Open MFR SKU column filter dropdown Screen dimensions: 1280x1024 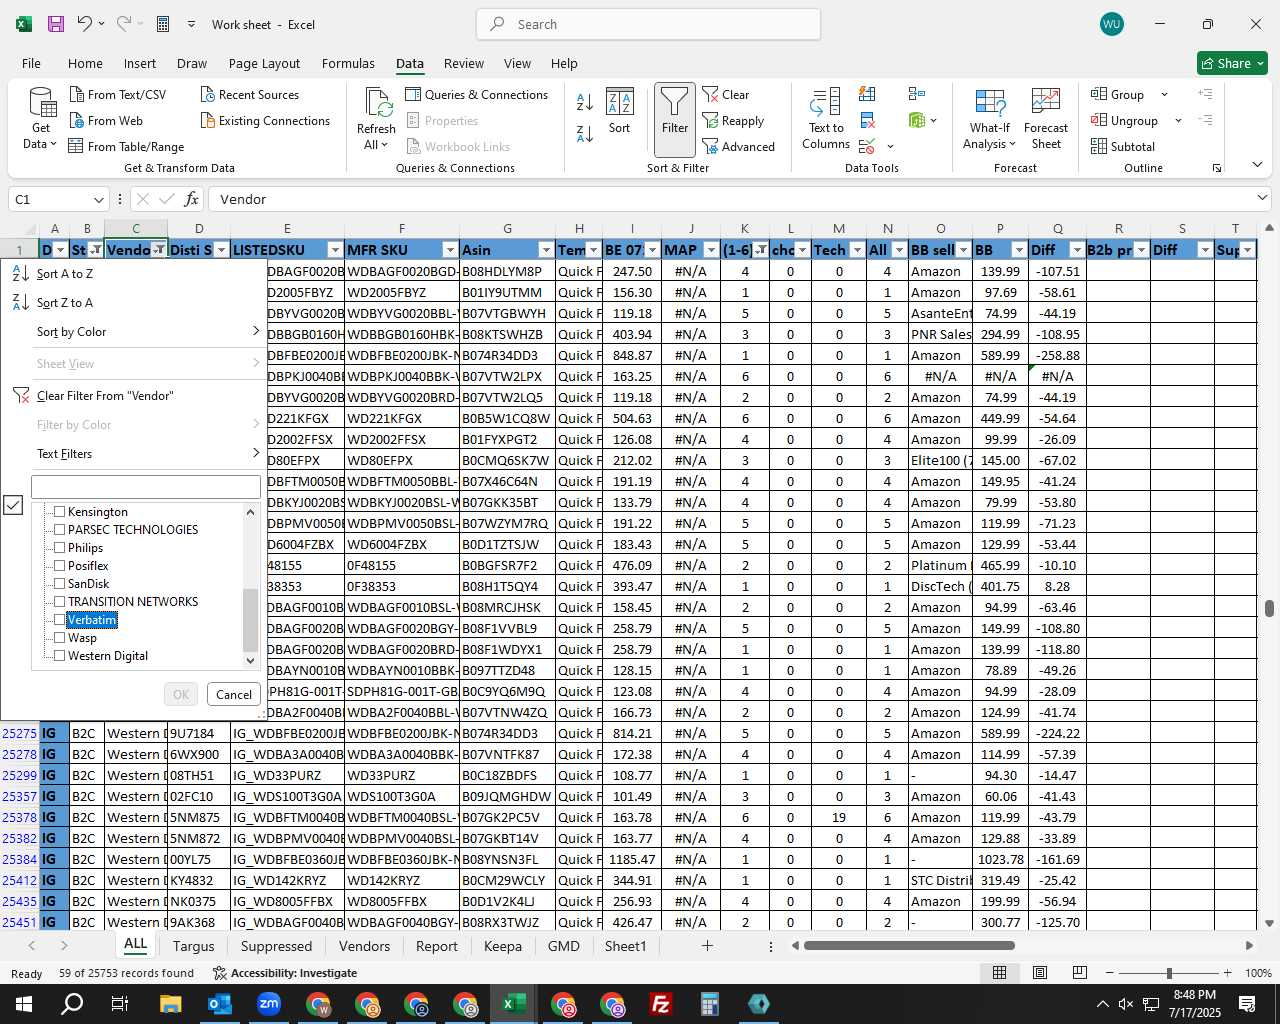[450, 250]
